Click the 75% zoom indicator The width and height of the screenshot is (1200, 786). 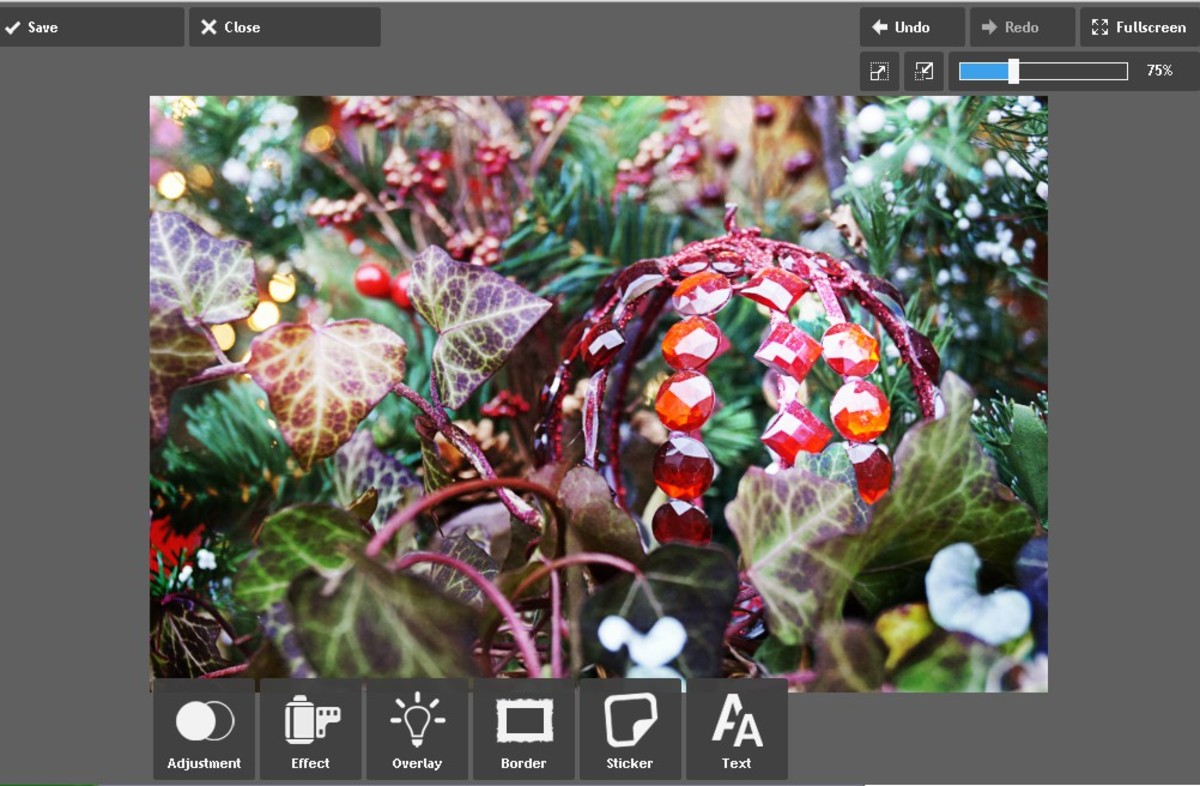pyautogui.click(x=1158, y=70)
